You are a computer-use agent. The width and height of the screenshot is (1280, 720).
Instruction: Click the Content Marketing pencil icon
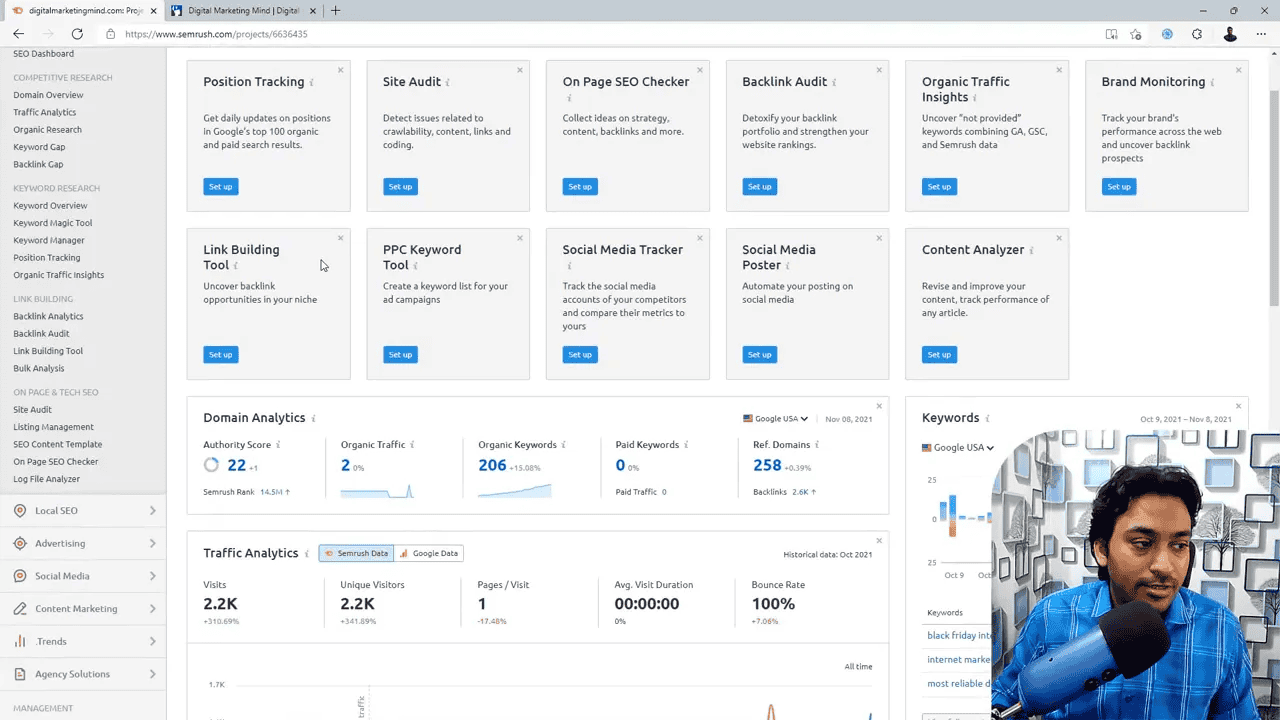18,608
